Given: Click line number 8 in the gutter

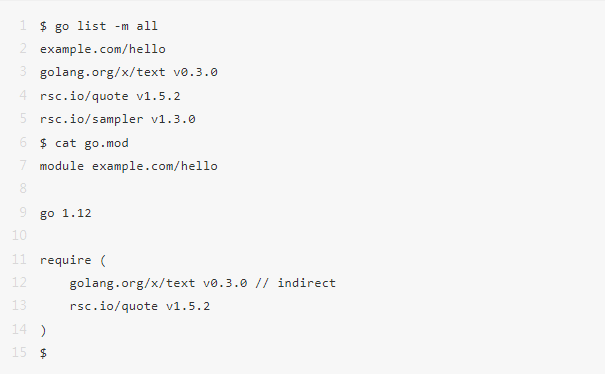Looking at the screenshot, I should (x=23, y=188).
